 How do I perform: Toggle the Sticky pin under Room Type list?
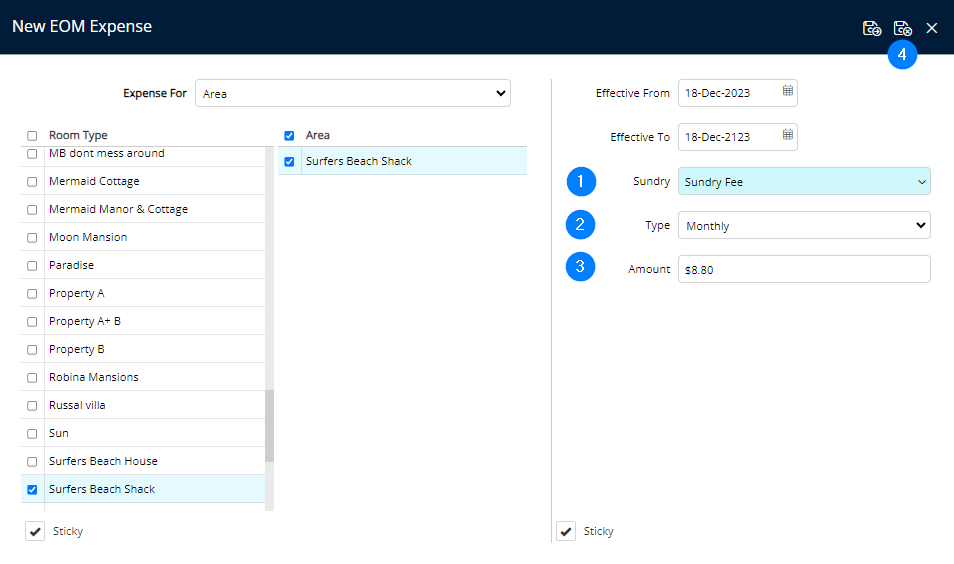coord(35,531)
